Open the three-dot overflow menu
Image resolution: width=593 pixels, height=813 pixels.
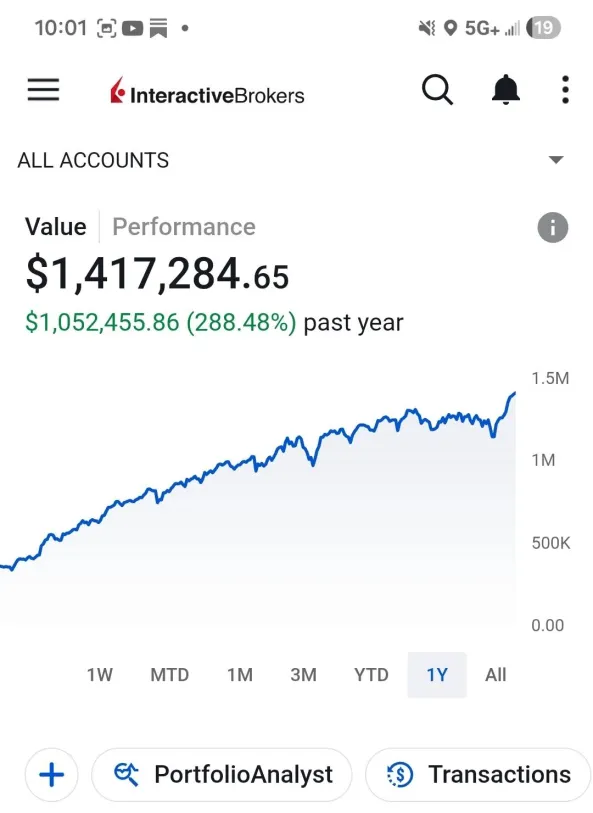(565, 90)
